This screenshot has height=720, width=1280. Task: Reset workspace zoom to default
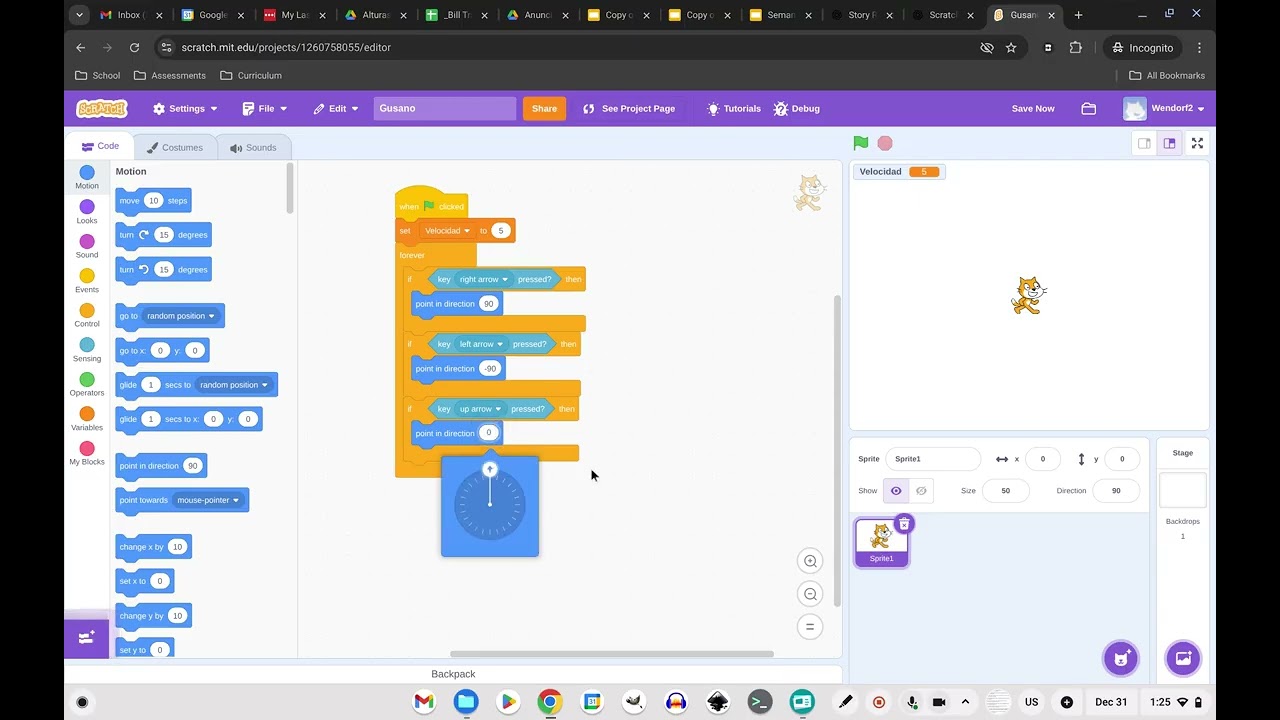(x=811, y=627)
